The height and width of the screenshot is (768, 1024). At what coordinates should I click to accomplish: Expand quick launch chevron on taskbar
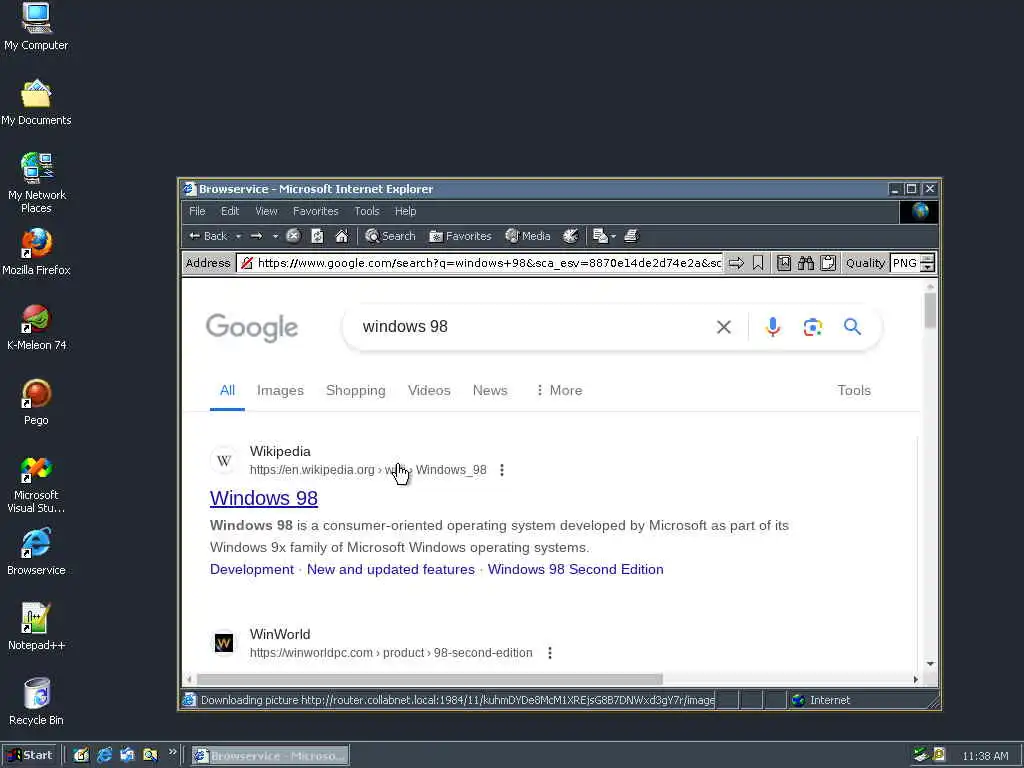tap(172, 752)
